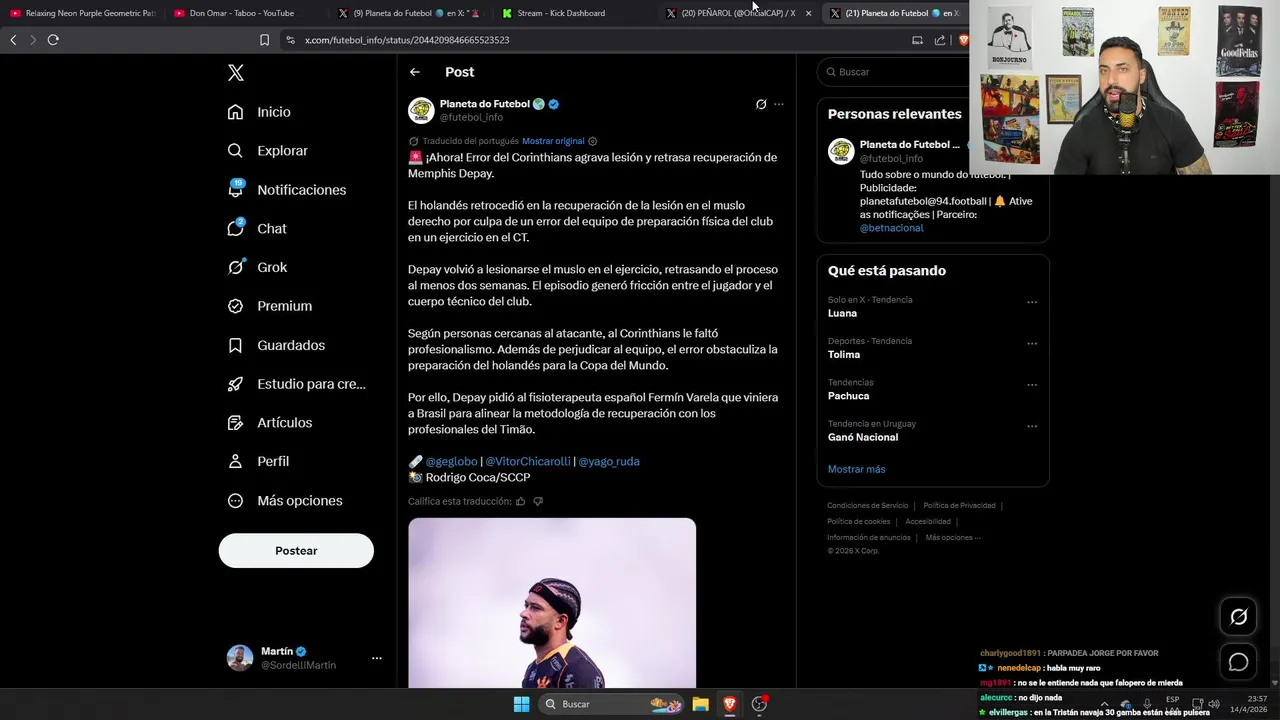Open Pachuca trend options menu
Screen dimensions: 1280x720
[1032, 384]
